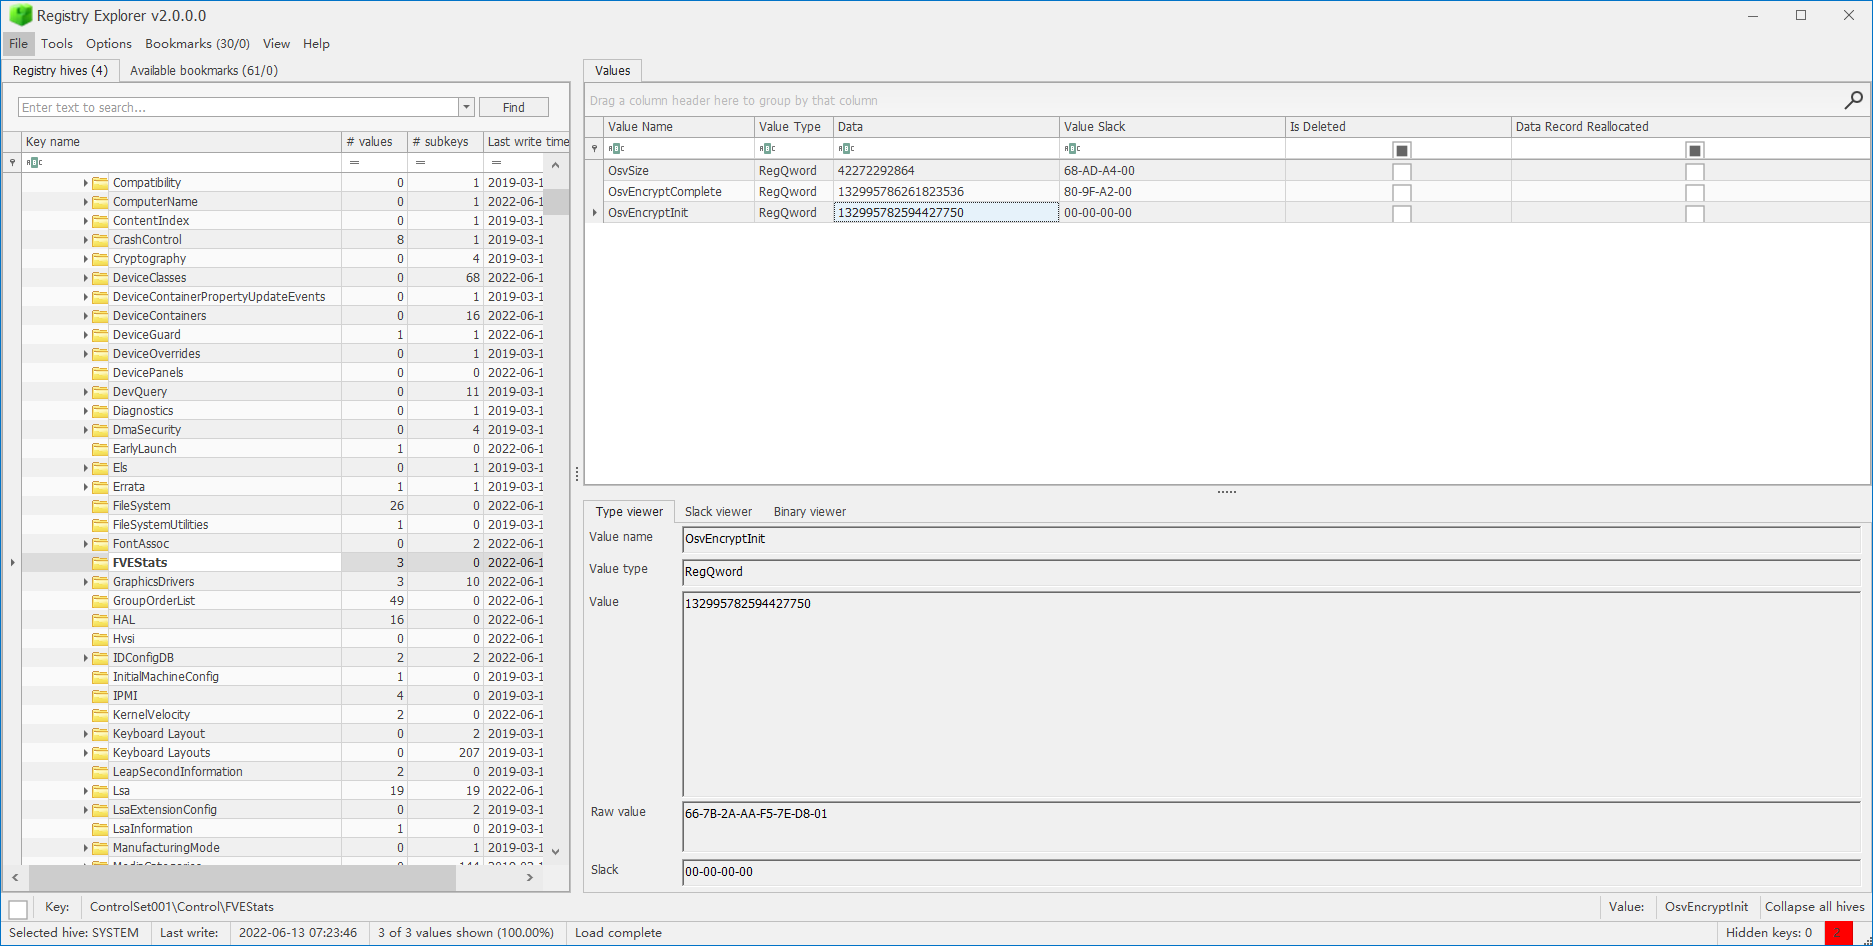Image resolution: width=1873 pixels, height=946 pixels.
Task: Click the Value Slack column filter icon
Action: click(1072, 149)
